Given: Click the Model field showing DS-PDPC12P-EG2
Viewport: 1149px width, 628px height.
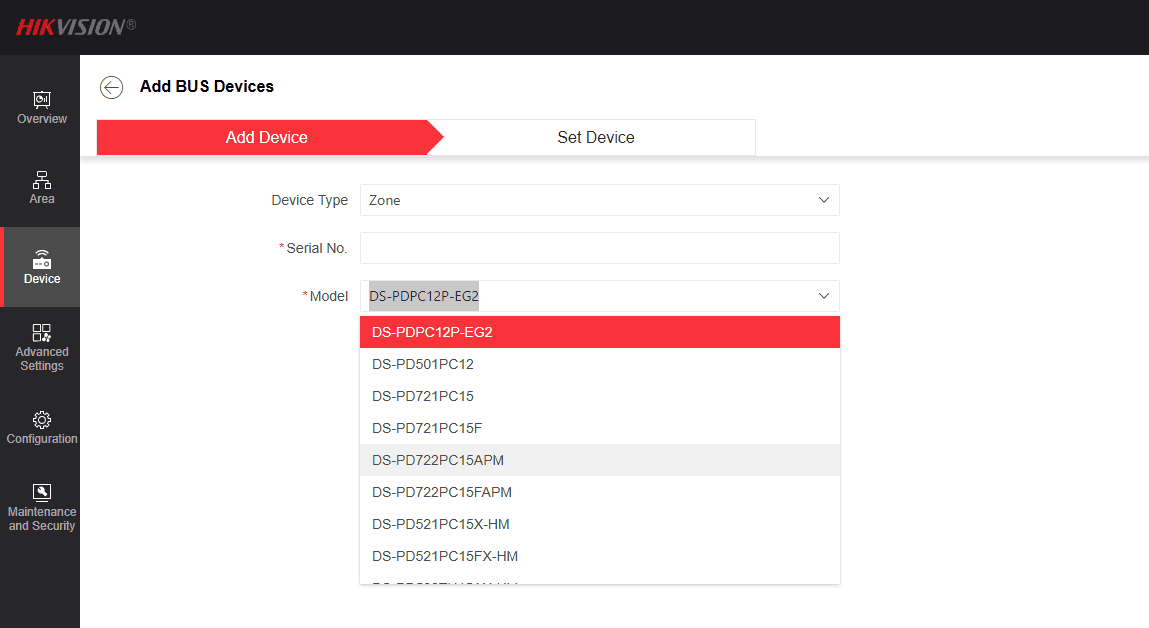Looking at the screenshot, I should coord(599,296).
